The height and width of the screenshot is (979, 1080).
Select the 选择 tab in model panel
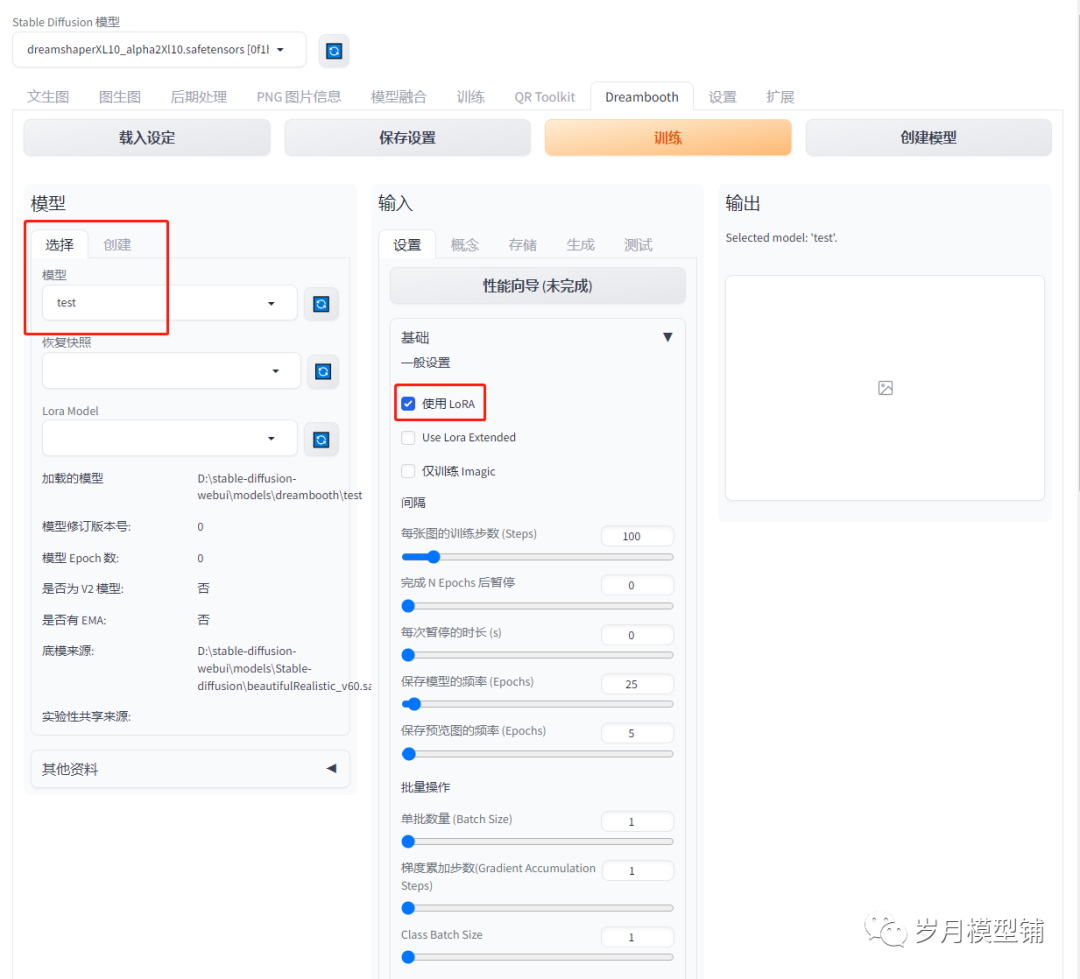(59, 245)
